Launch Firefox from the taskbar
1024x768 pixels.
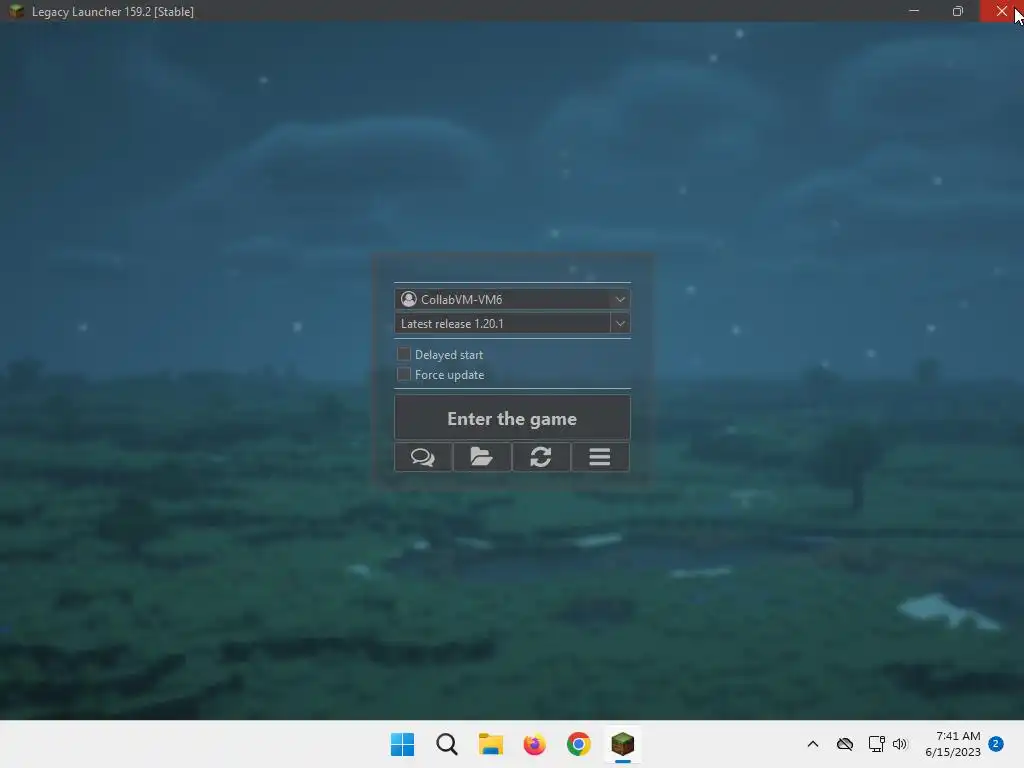point(535,744)
